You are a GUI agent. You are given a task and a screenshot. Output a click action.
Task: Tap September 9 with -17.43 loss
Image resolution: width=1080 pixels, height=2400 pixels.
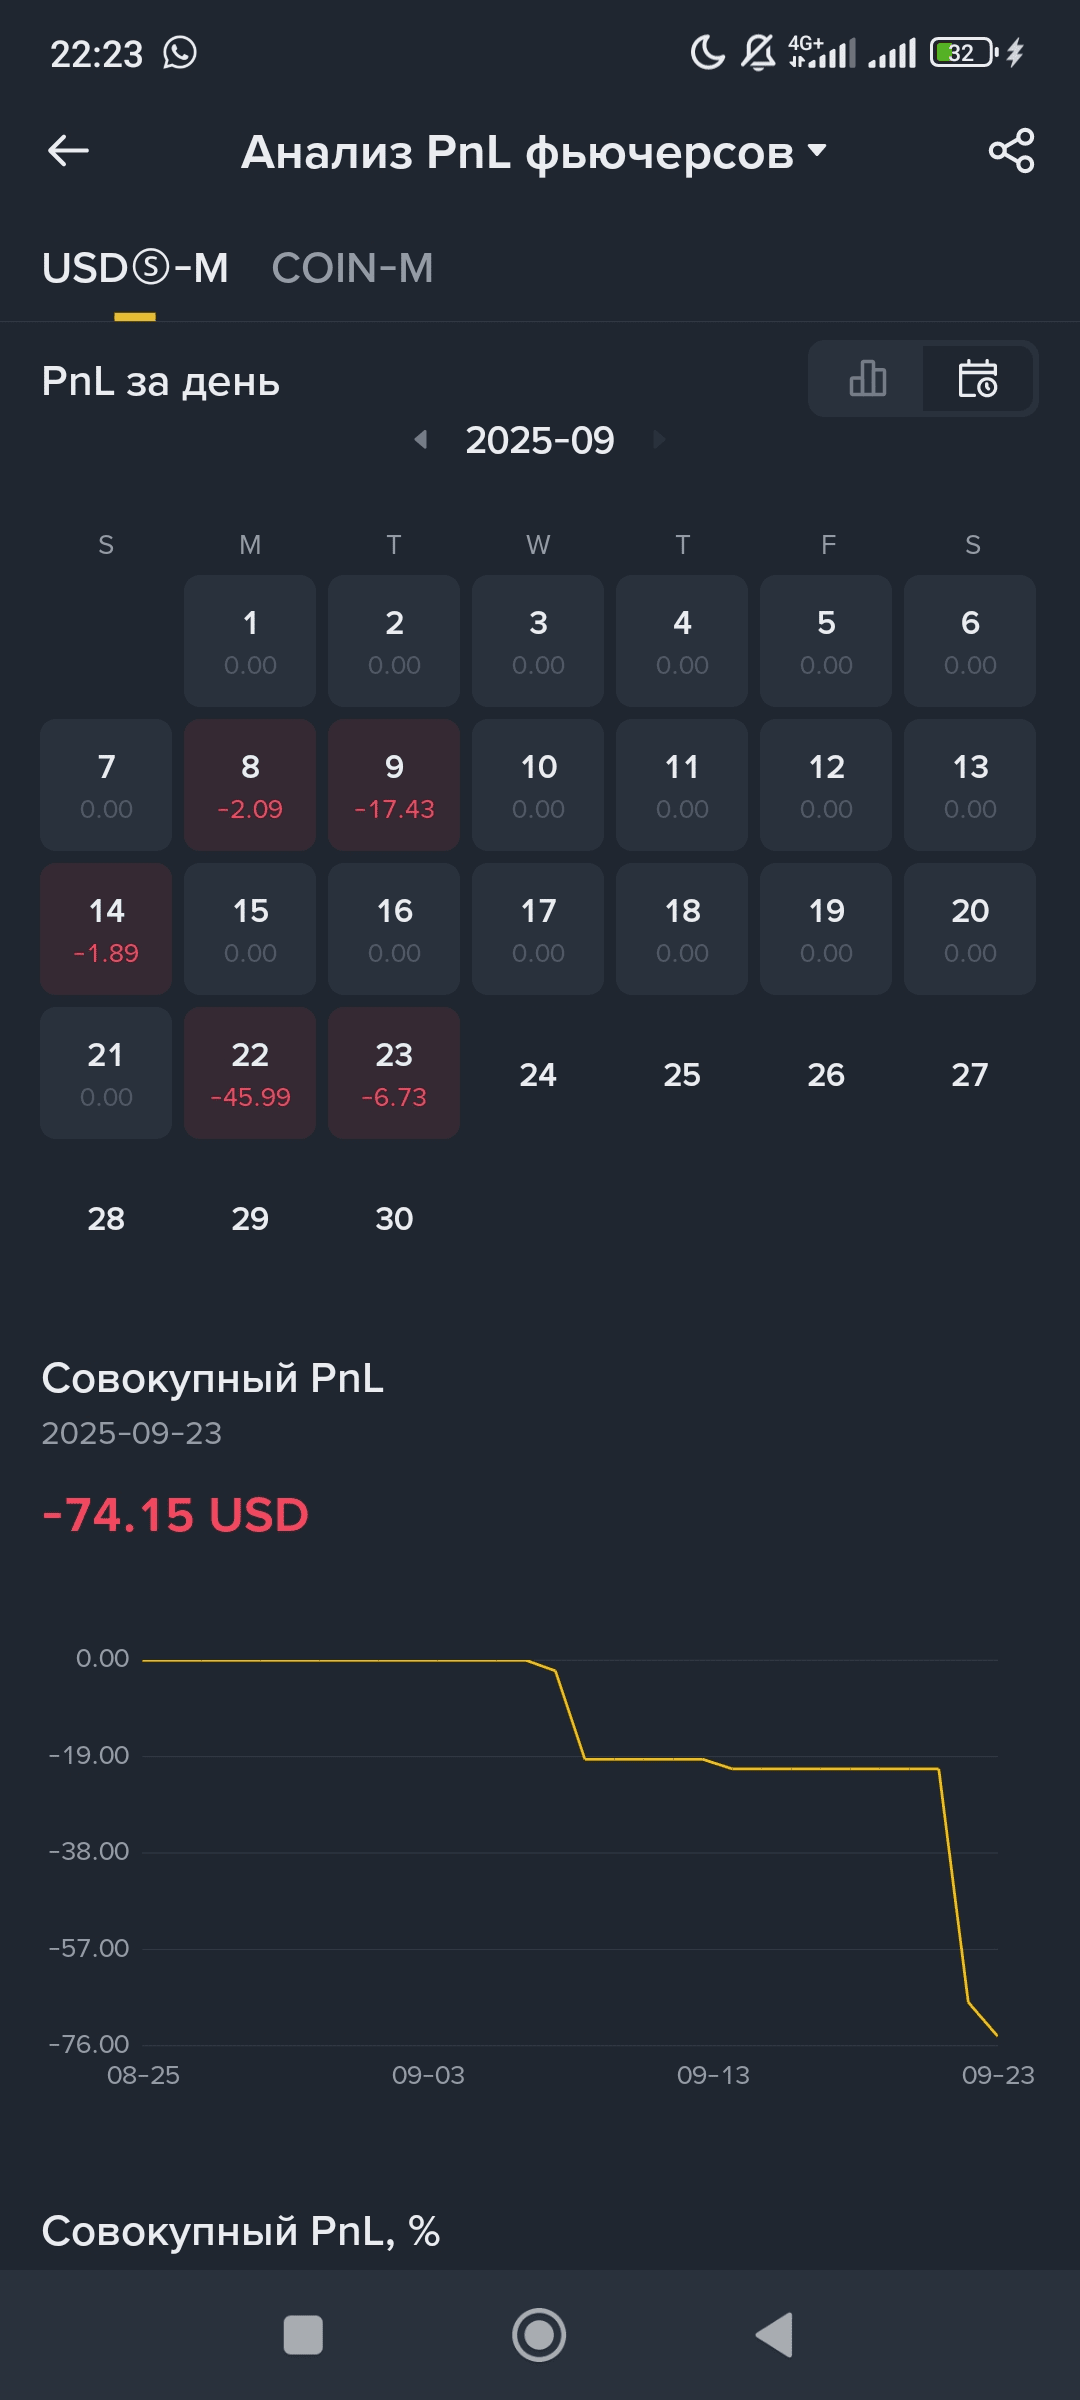pyautogui.click(x=394, y=785)
